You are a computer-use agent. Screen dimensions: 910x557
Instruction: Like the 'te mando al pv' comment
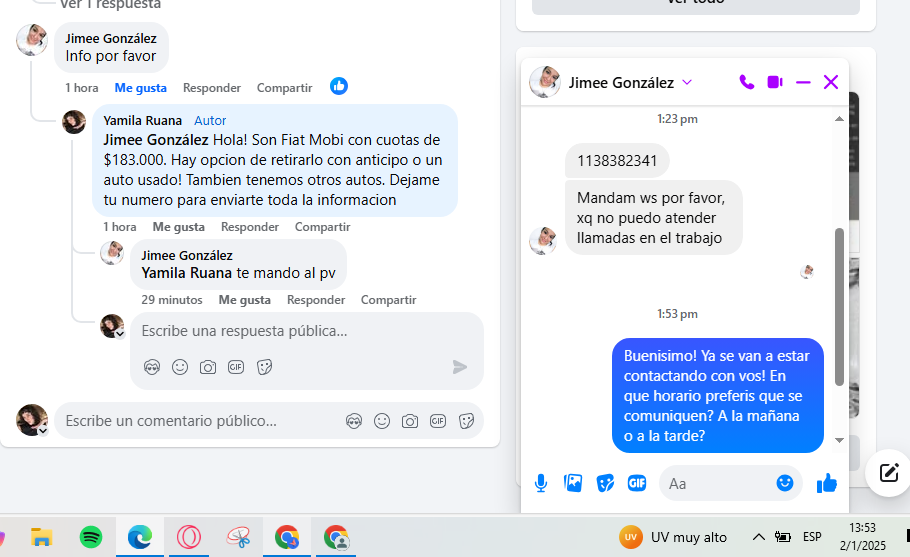pos(245,300)
